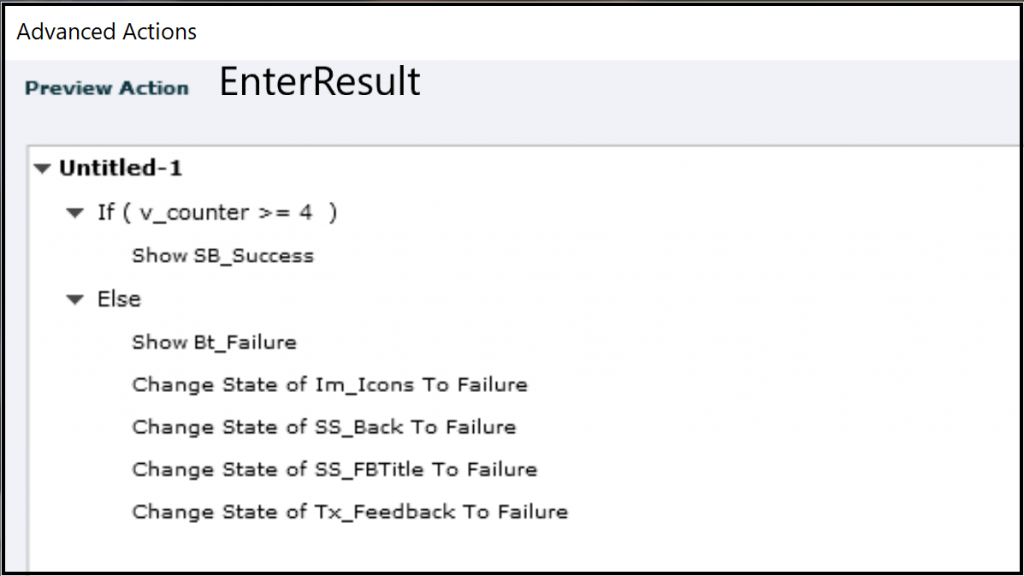Click the Im_Icons object name

359,385
